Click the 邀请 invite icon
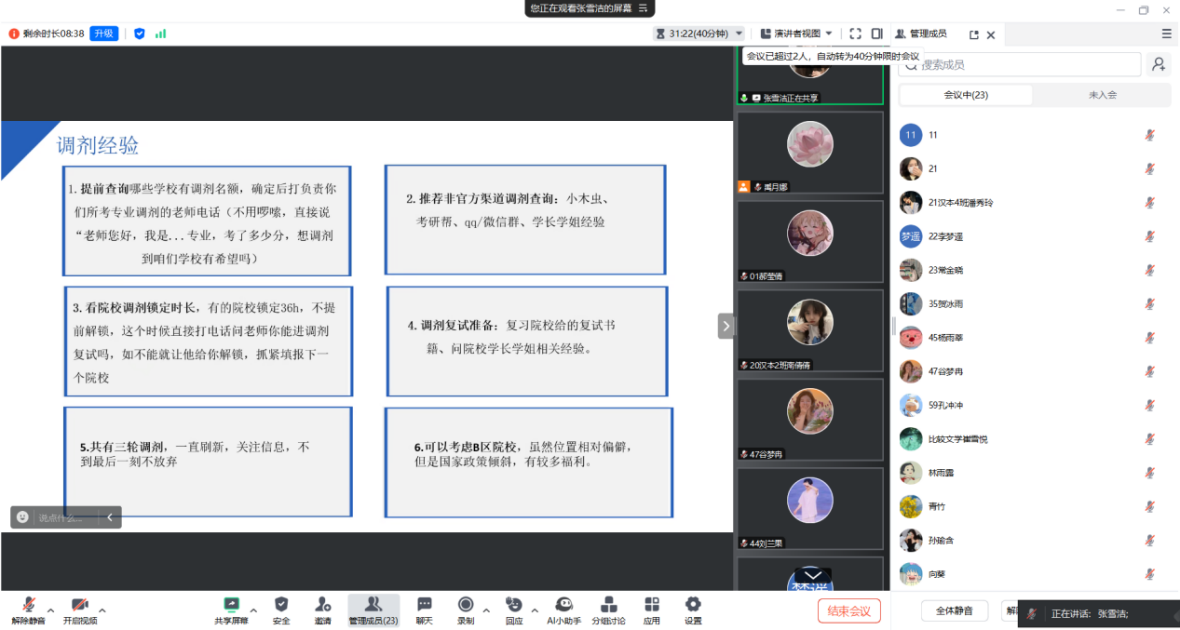 tap(323, 605)
